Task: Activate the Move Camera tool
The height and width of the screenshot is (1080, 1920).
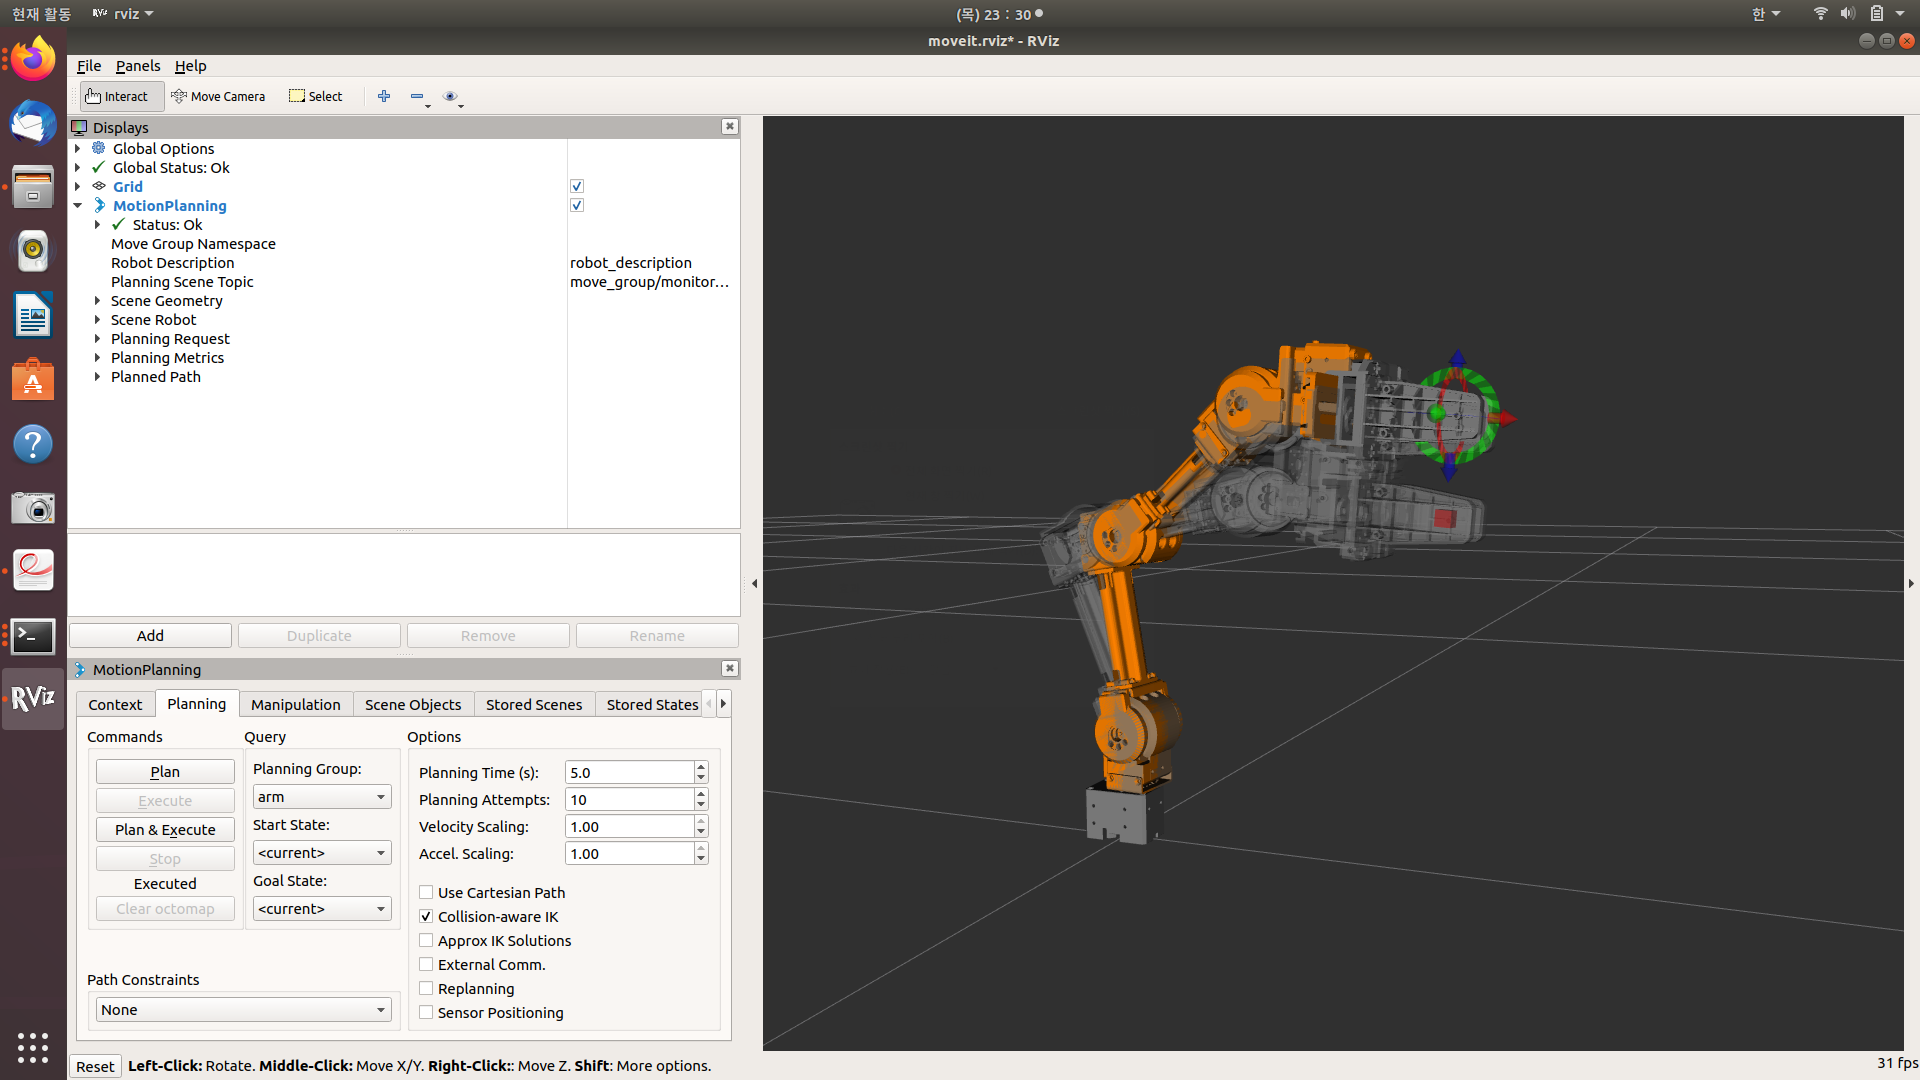Action: pyautogui.click(x=218, y=96)
